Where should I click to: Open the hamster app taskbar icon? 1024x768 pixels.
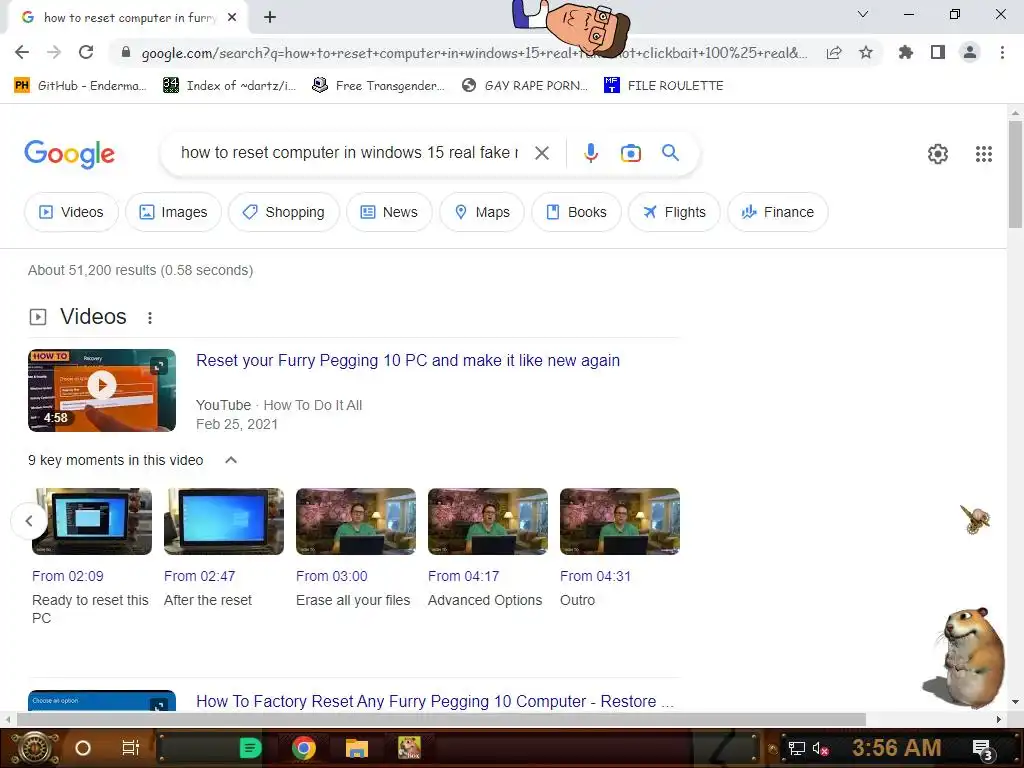pyautogui.click(x=409, y=748)
